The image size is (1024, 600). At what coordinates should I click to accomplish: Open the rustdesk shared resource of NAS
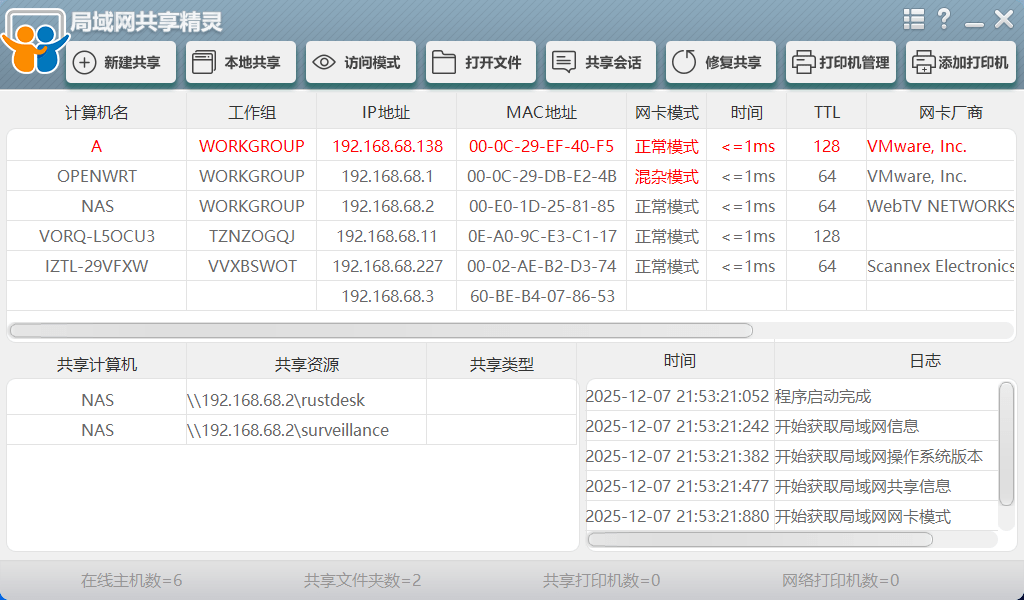click(x=274, y=400)
